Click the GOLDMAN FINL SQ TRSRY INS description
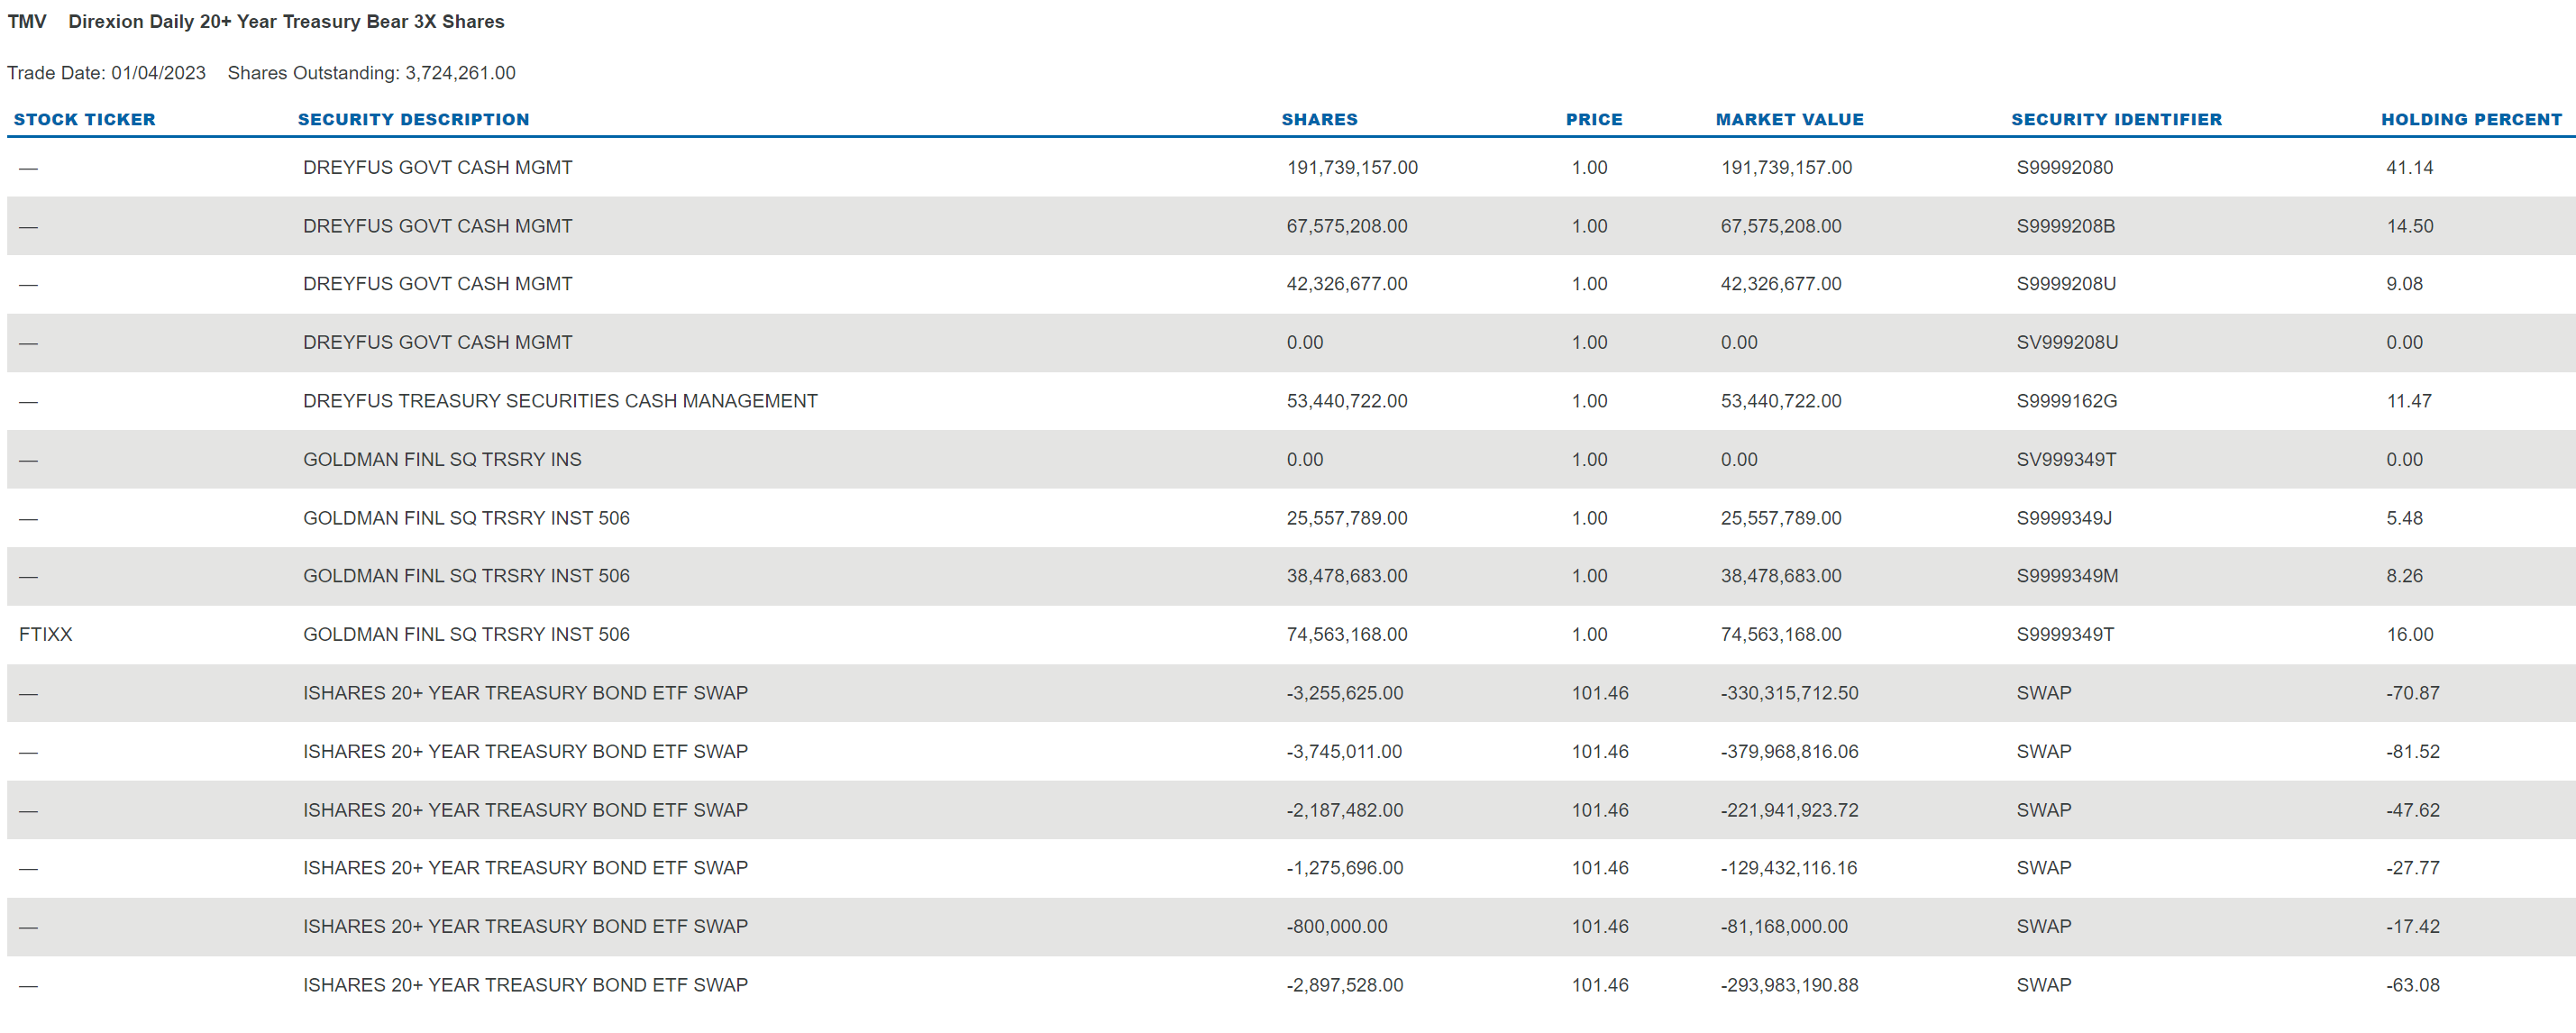 pyautogui.click(x=442, y=459)
